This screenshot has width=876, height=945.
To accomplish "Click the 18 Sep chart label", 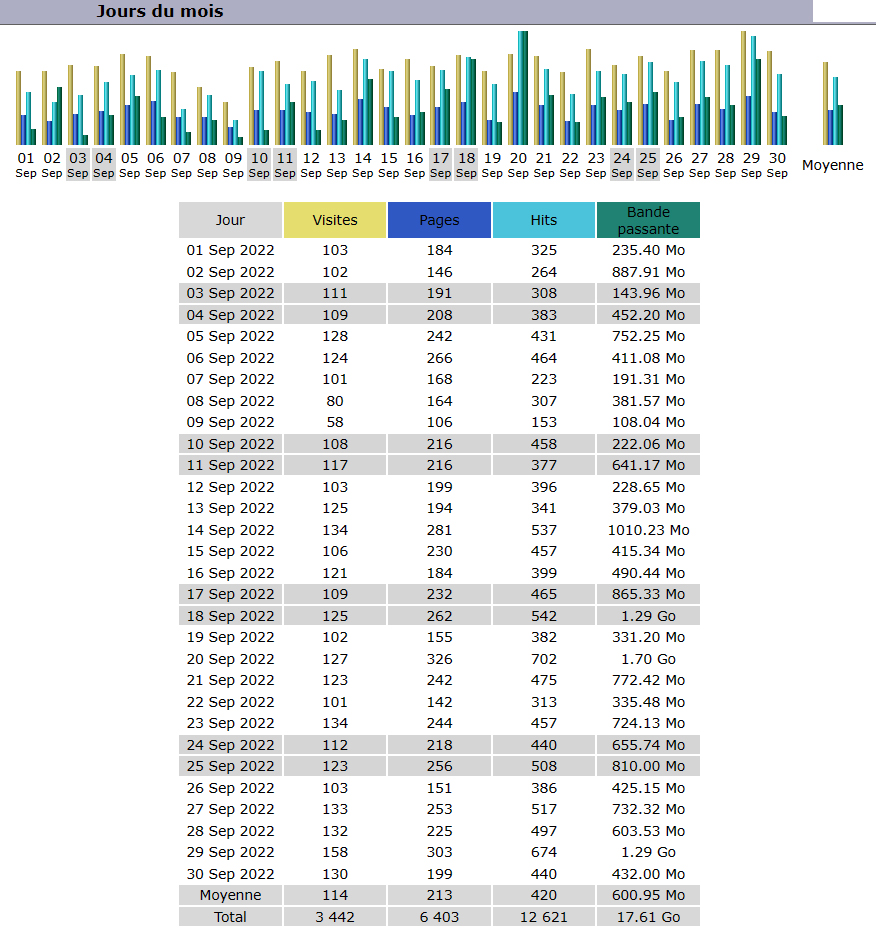I will (466, 165).
